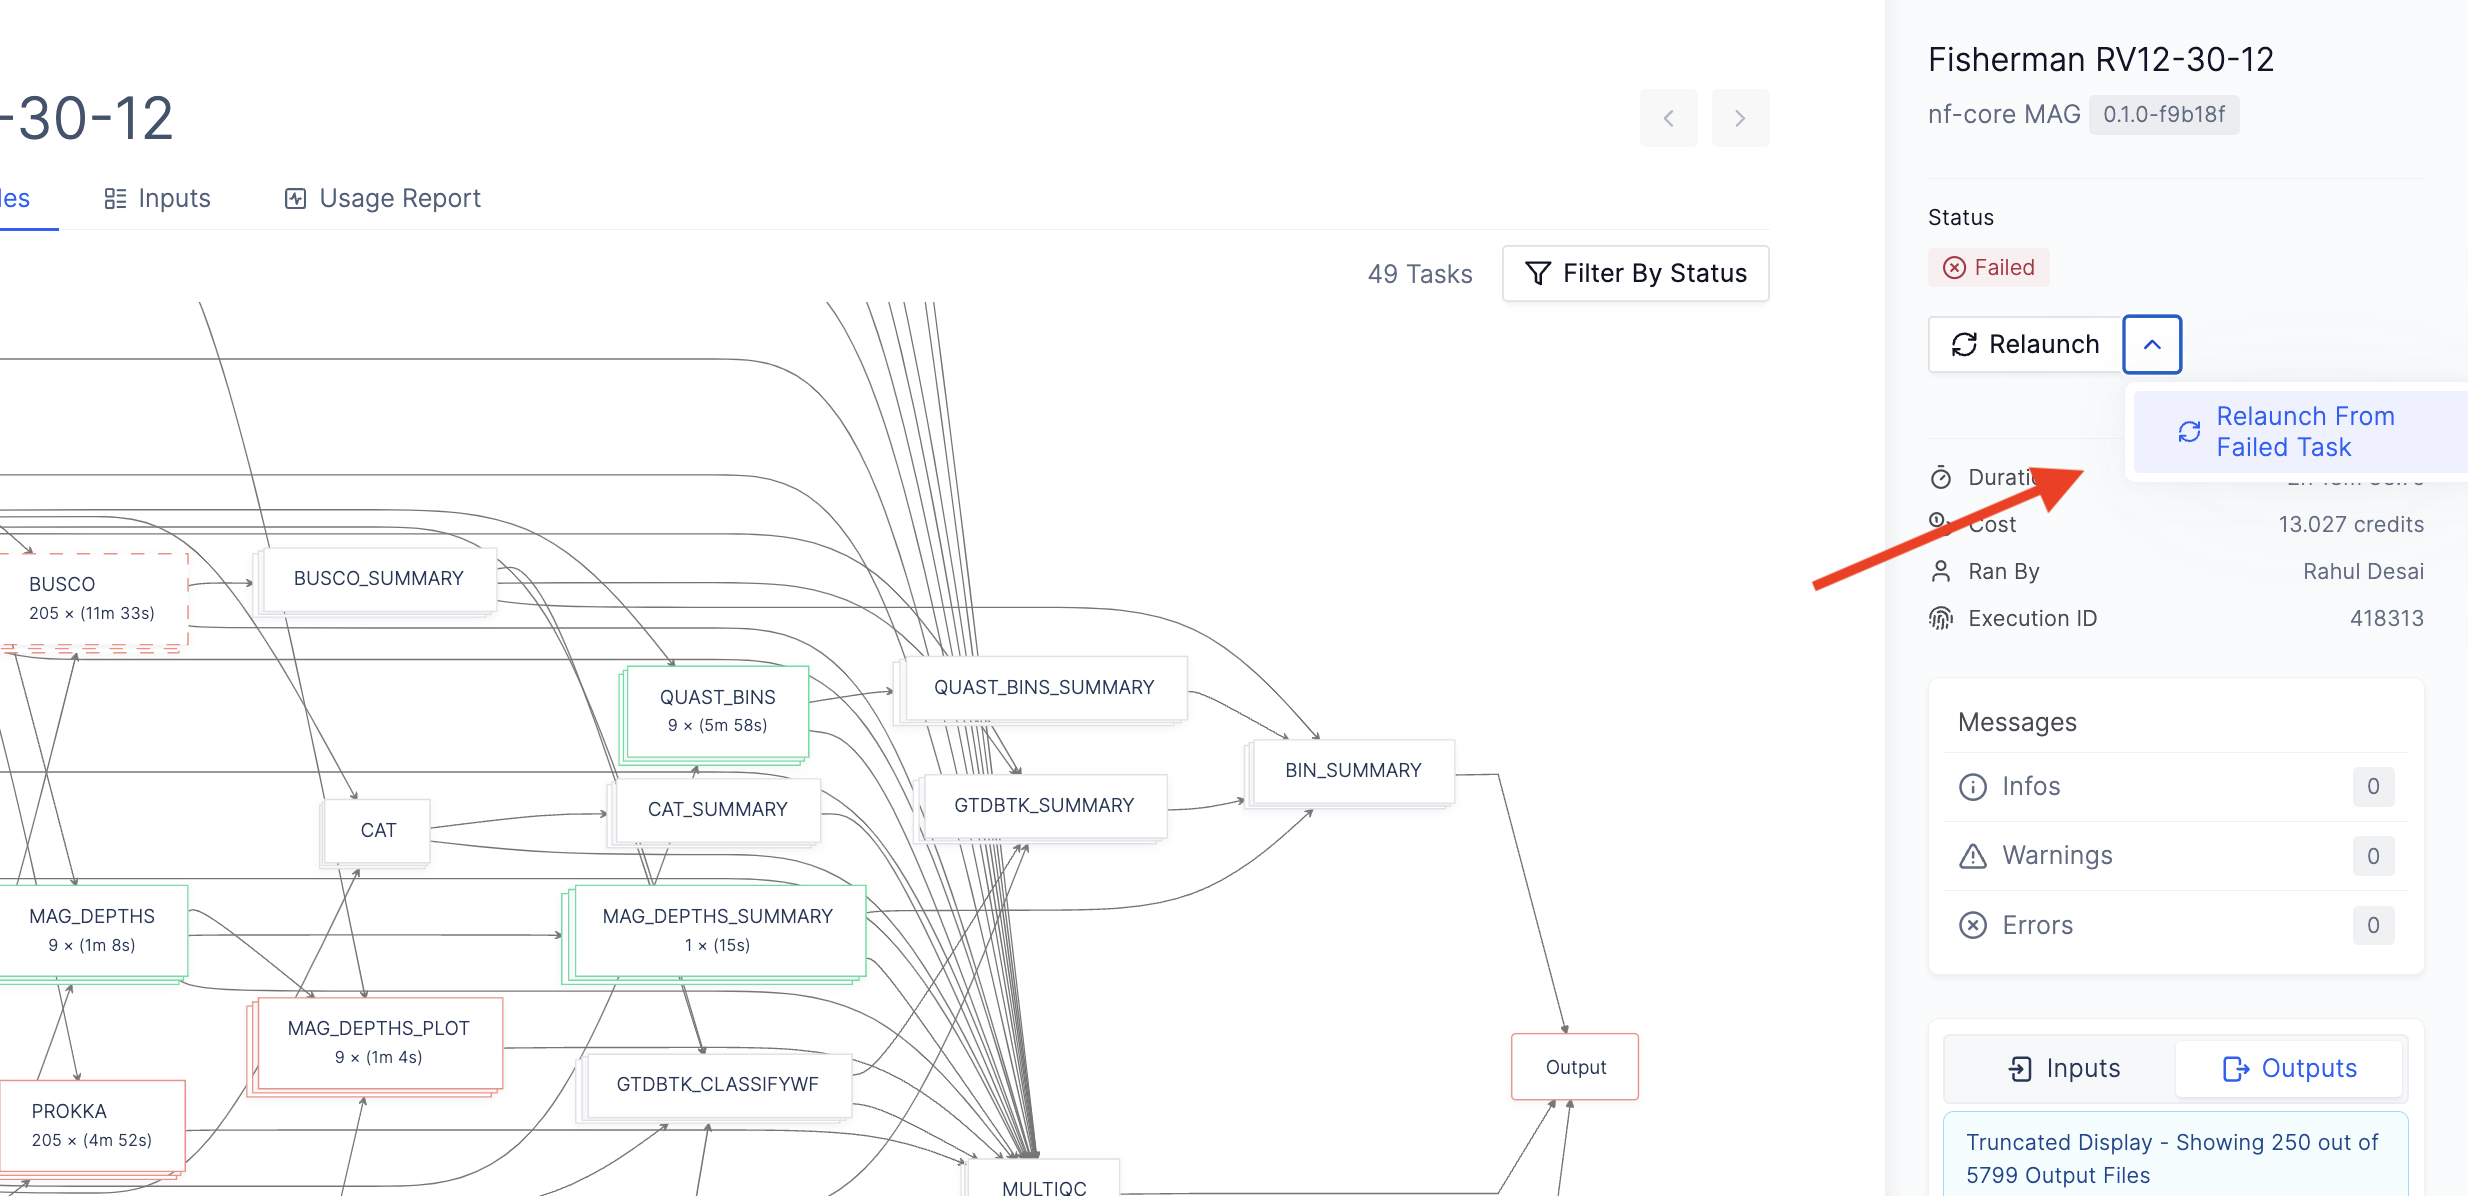Select the MAG_DEPTHS_PLOT node

[379, 1042]
